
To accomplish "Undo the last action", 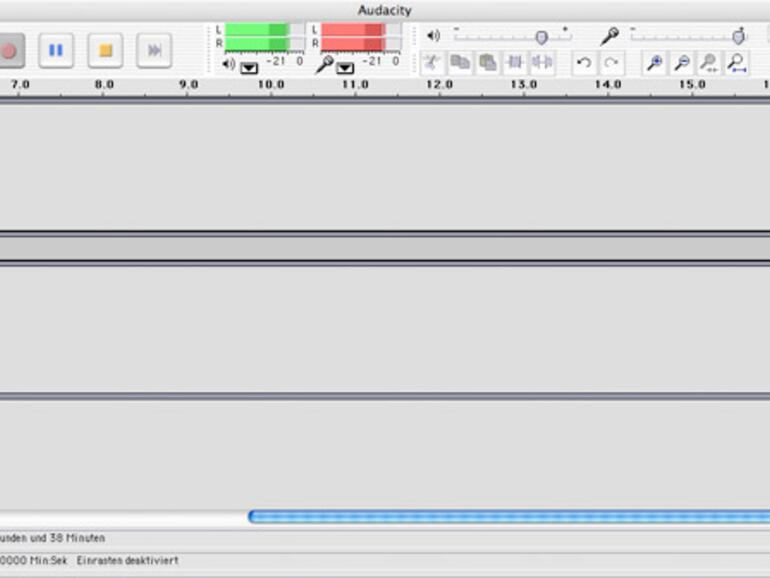I will tap(584, 63).
